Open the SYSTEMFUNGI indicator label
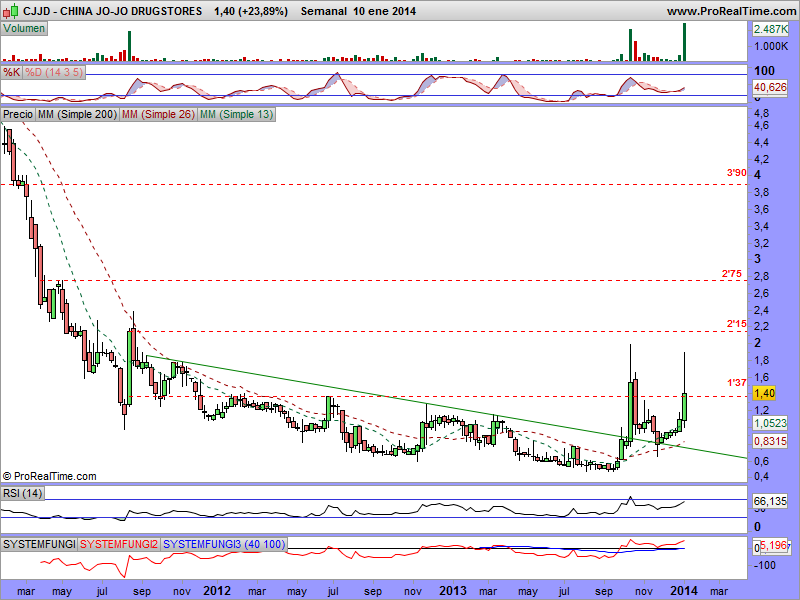Viewport: 800px width, 600px height. (x=39, y=544)
